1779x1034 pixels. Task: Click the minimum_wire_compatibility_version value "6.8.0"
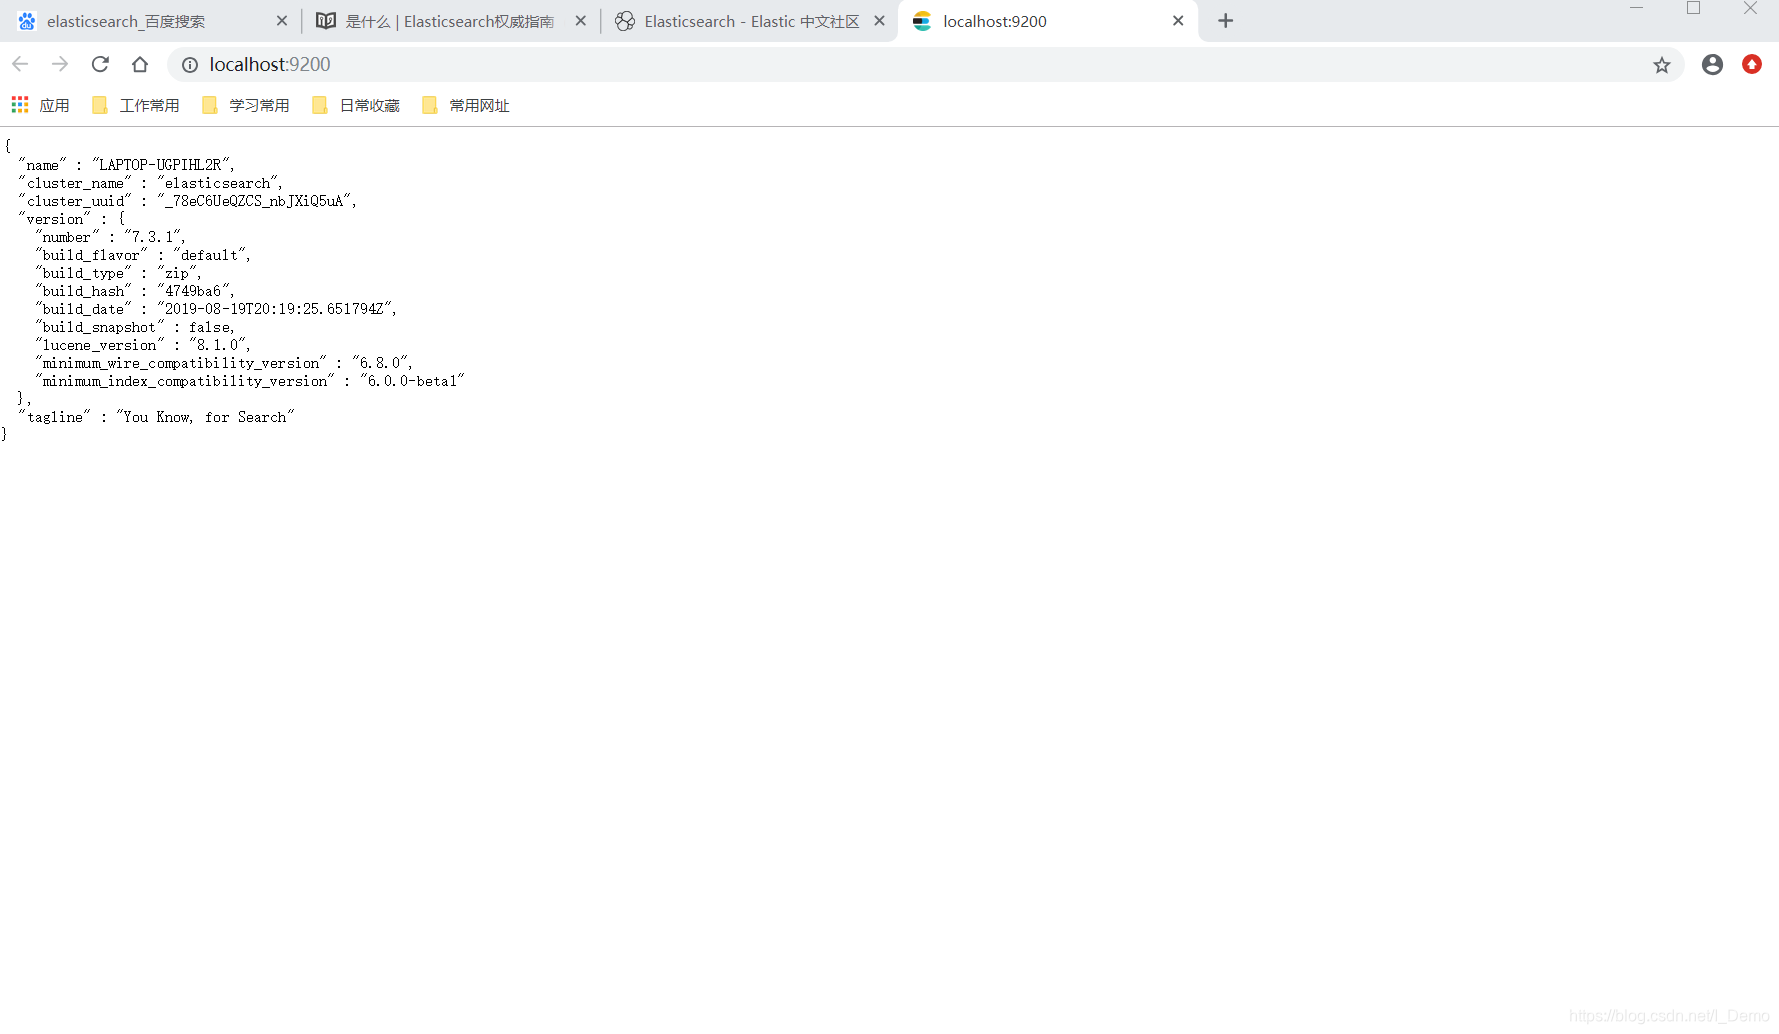(380, 363)
